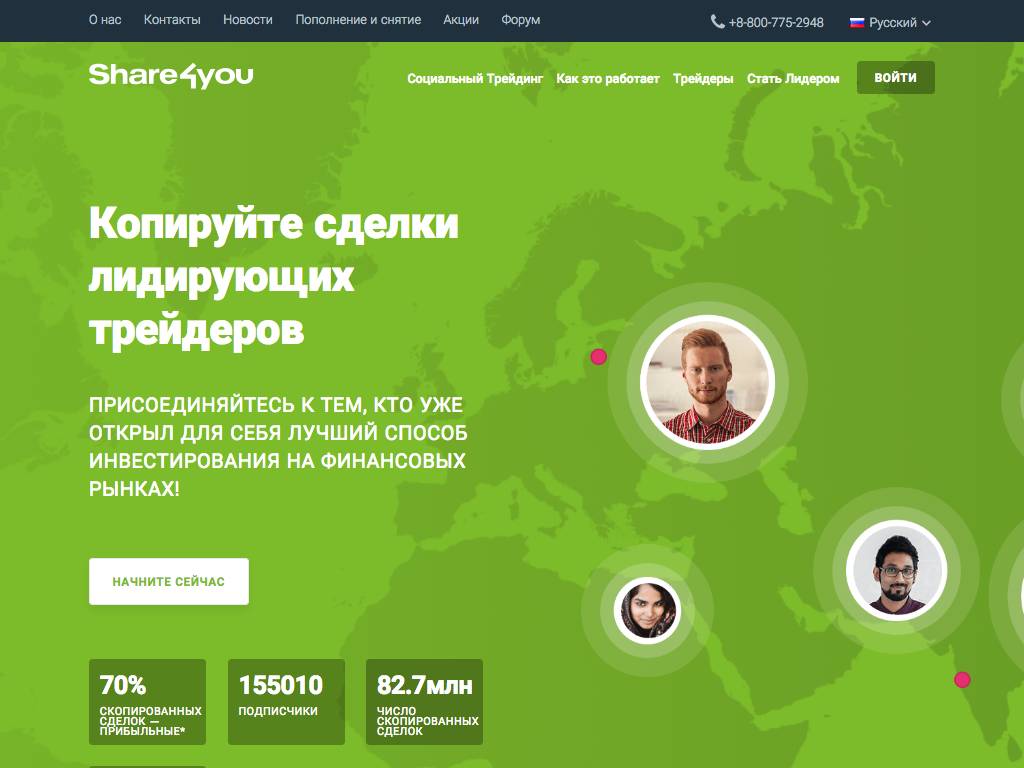Click the red-haired trader's avatar
Viewport: 1024px width, 768px height.
pos(707,382)
